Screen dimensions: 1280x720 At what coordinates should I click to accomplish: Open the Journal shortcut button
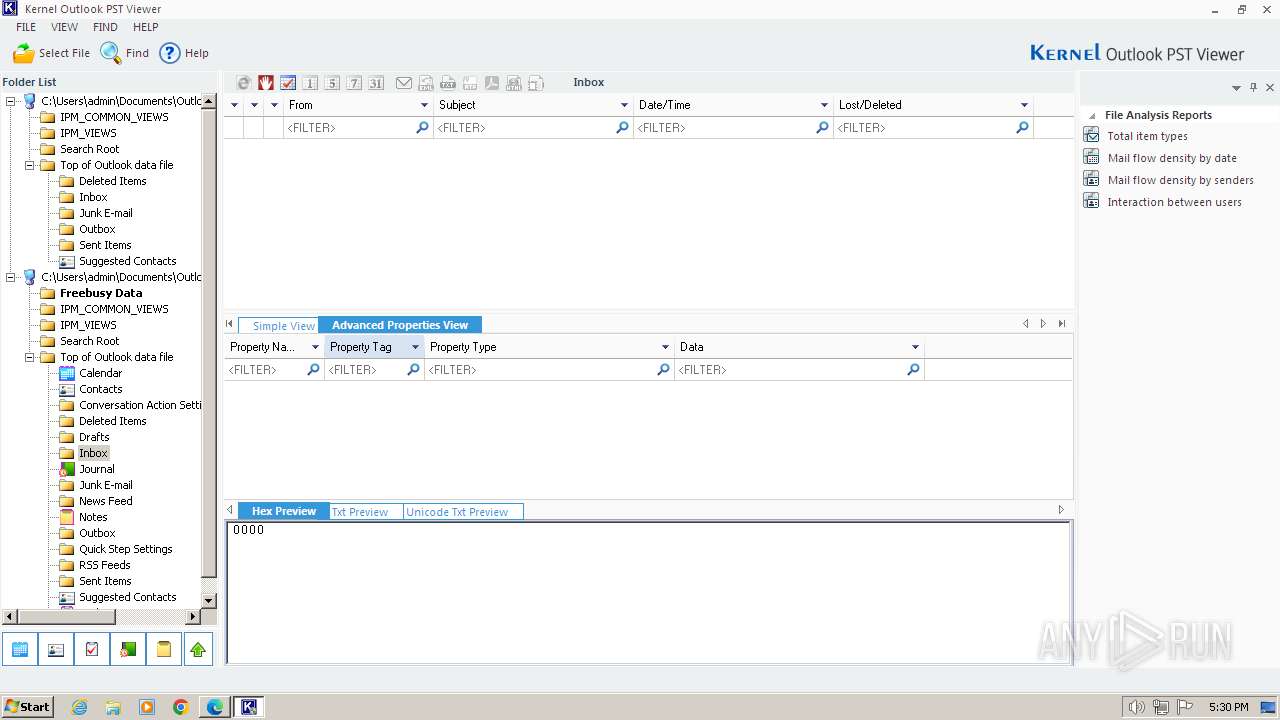coord(128,650)
